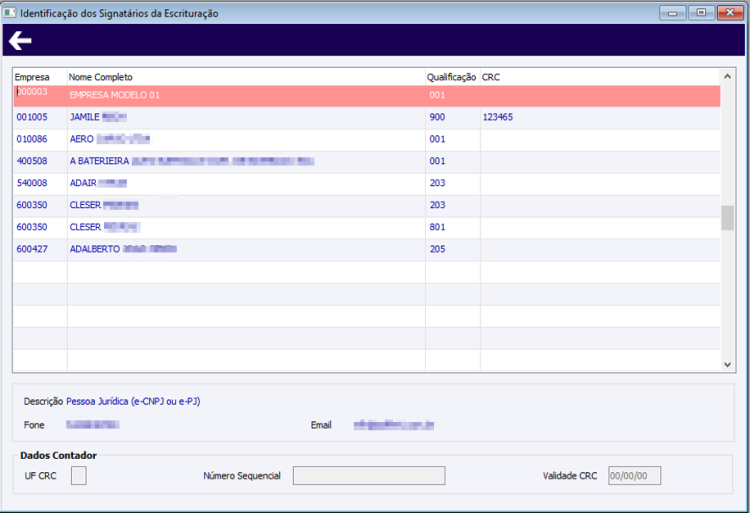
Task: Go back using the white arrow icon
Action: [20, 40]
